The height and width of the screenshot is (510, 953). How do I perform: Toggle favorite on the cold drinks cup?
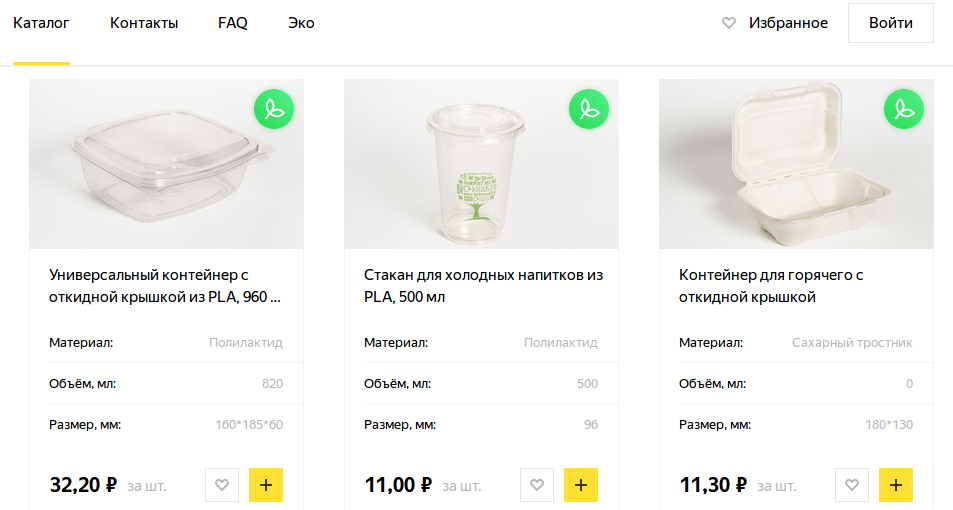(537, 485)
